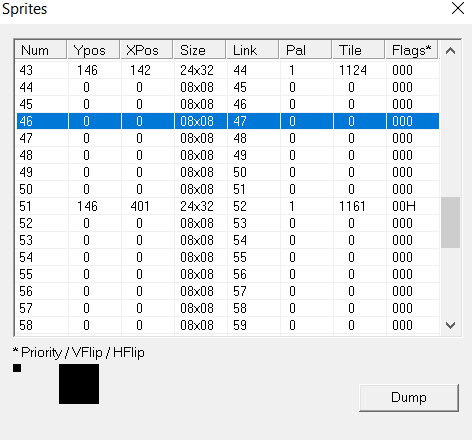Image resolution: width=472 pixels, height=440 pixels.
Task: Click the Size column header
Action: tap(200, 50)
